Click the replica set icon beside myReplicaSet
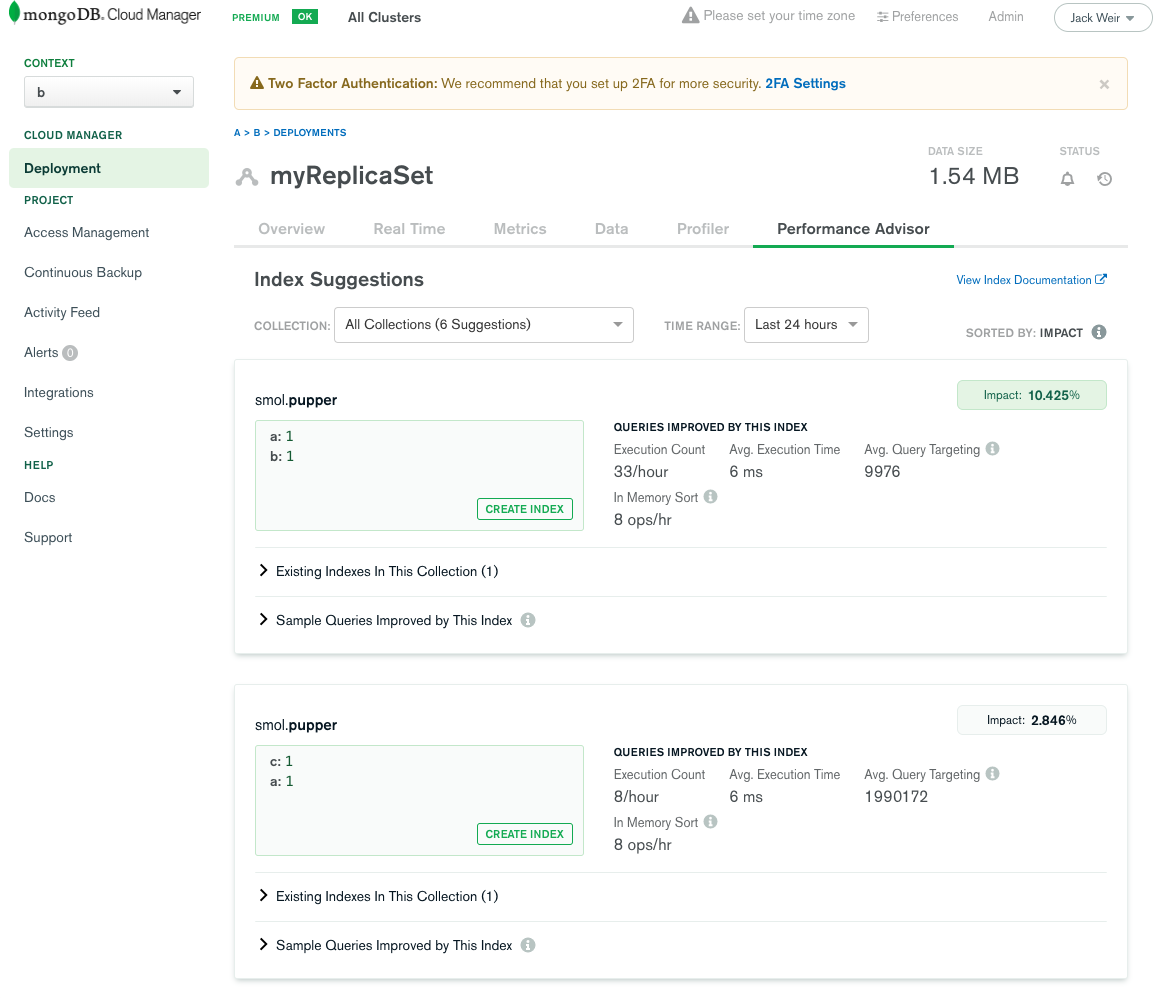The width and height of the screenshot is (1155, 998). pos(247,177)
